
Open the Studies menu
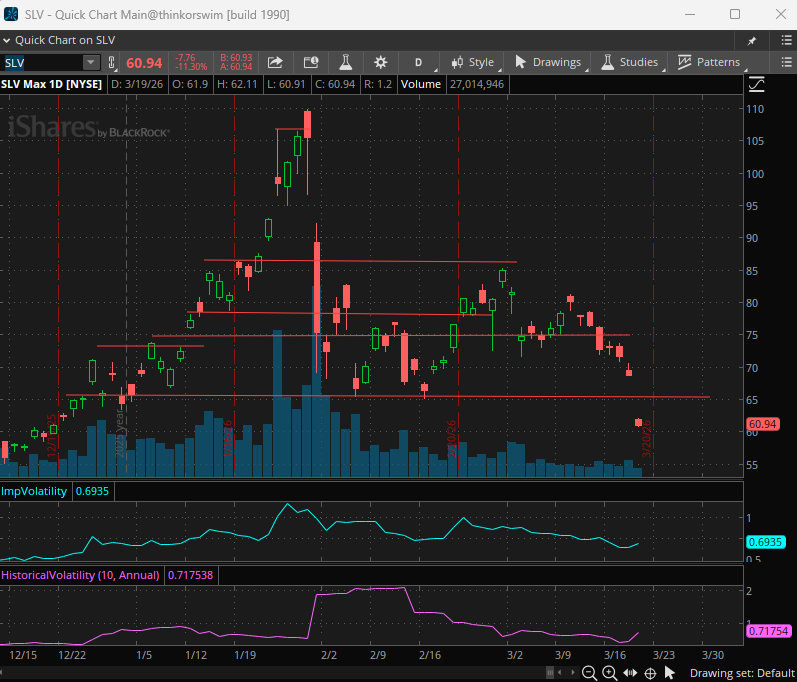630,62
